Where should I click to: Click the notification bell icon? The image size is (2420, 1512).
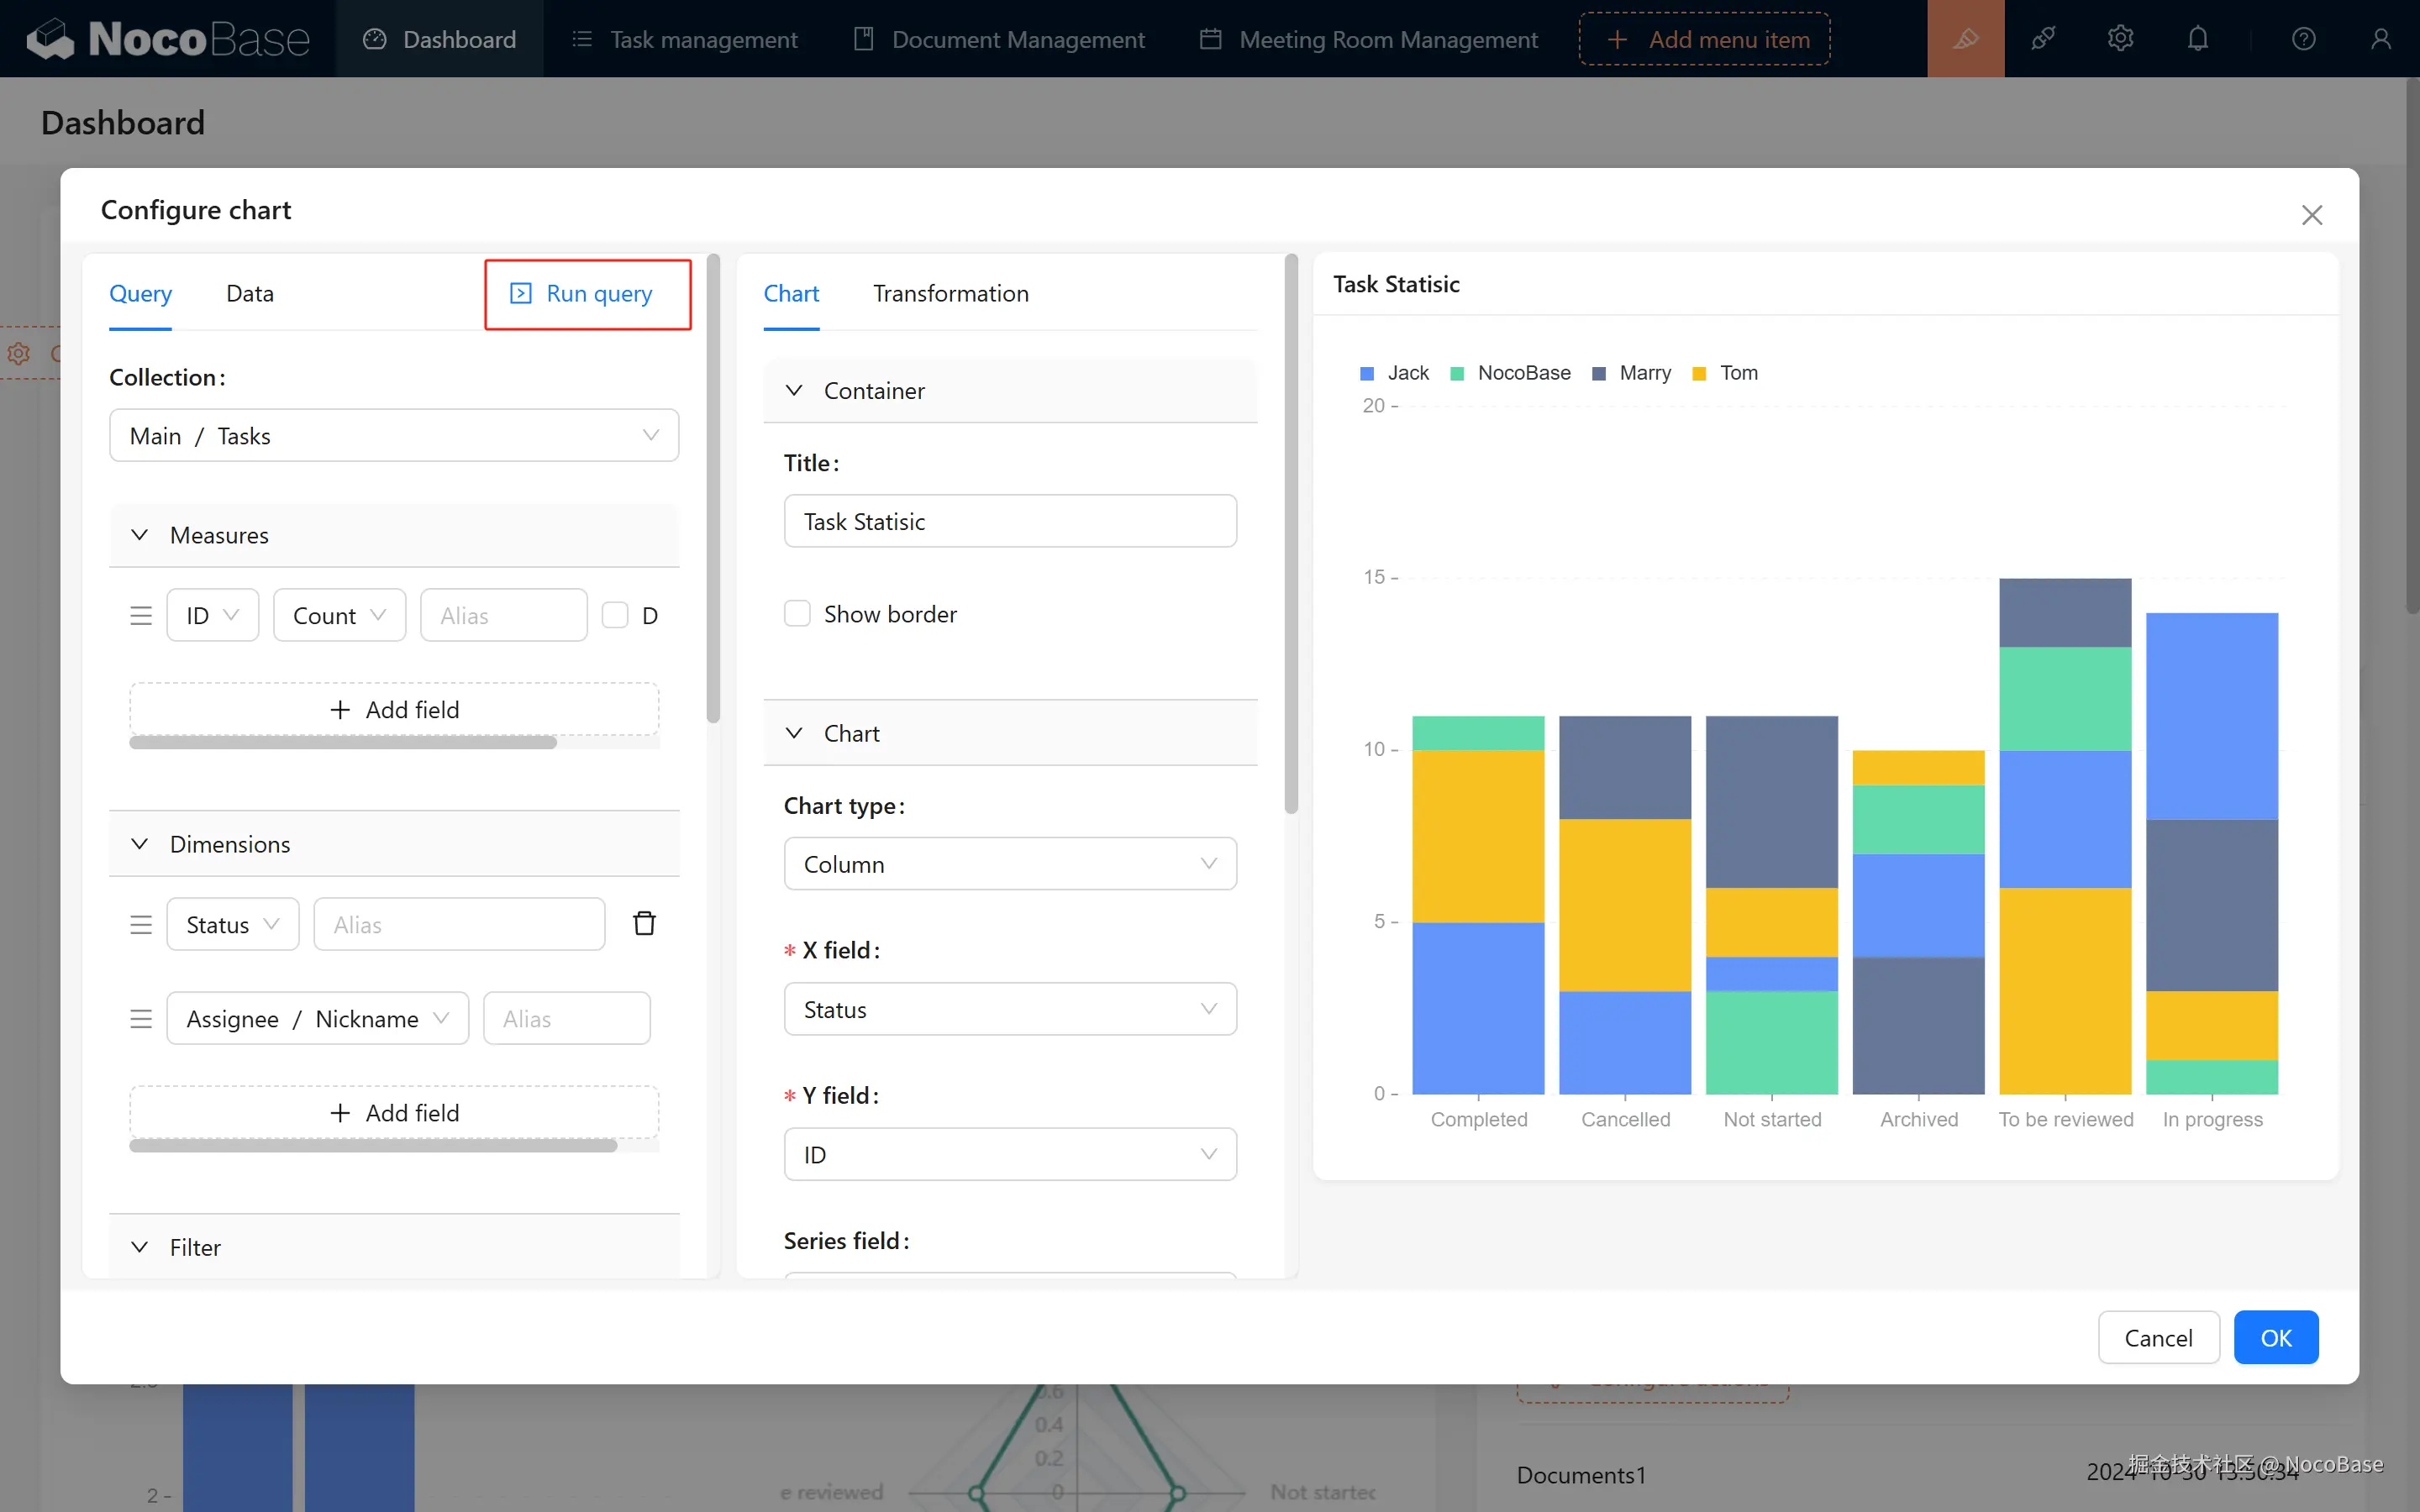(2197, 39)
